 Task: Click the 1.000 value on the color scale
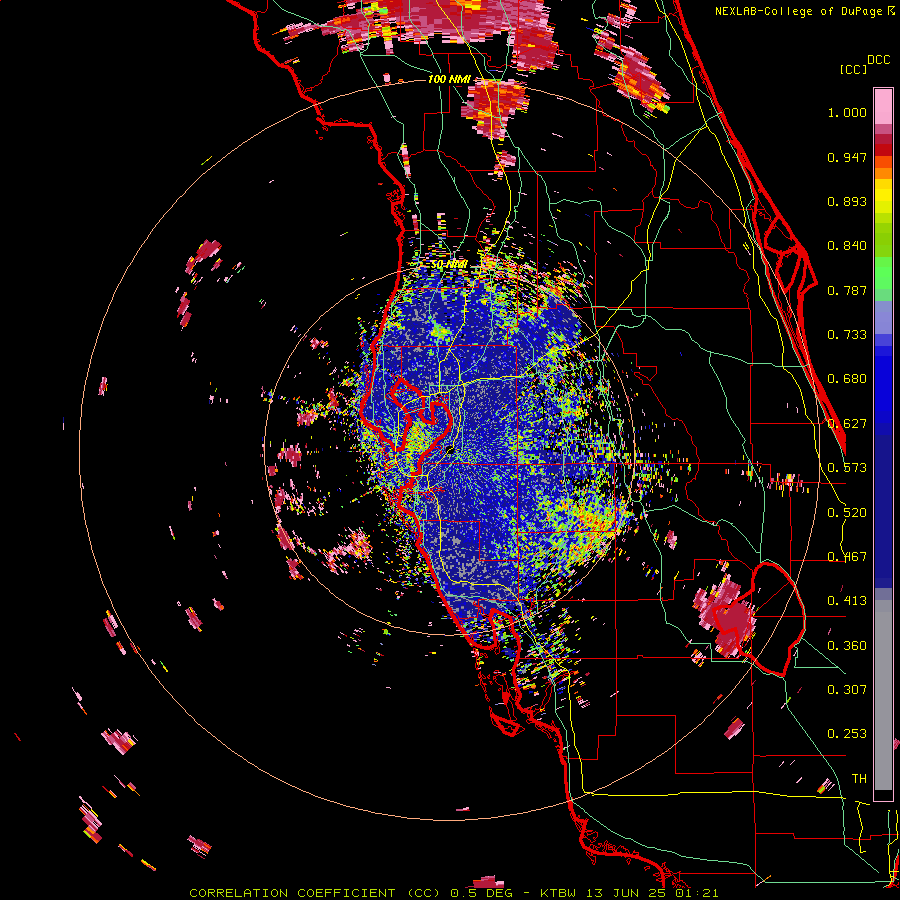[x=847, y=112]
